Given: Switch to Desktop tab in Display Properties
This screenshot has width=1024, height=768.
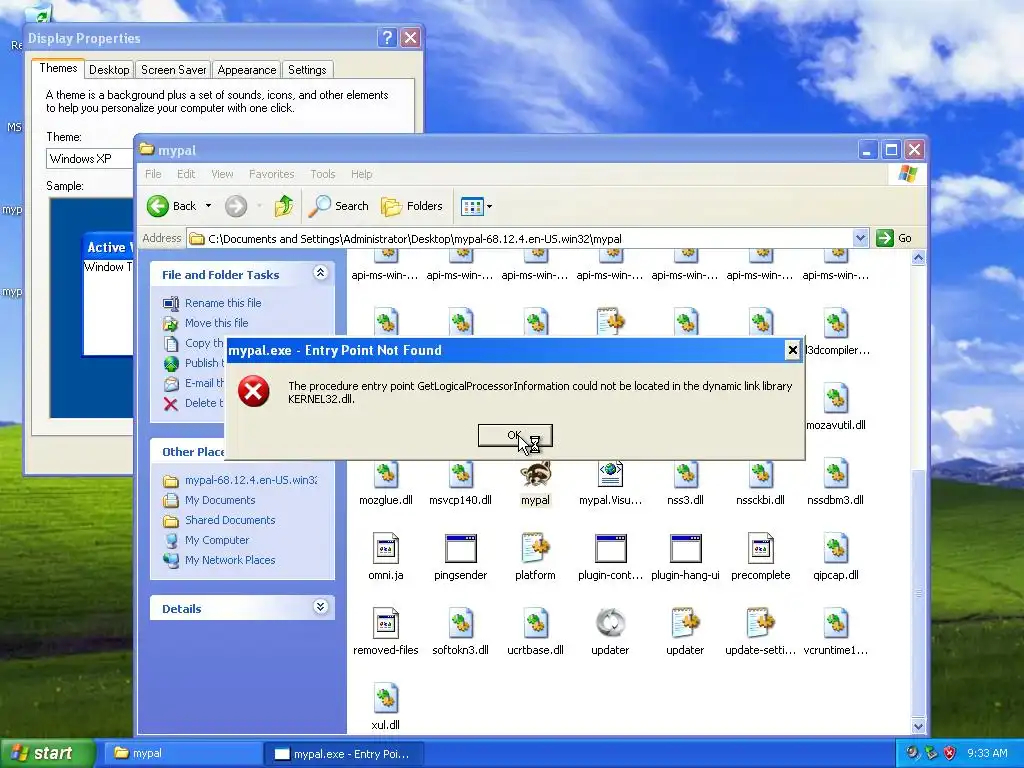Looking at the screenshot, I should coord(109,70).
